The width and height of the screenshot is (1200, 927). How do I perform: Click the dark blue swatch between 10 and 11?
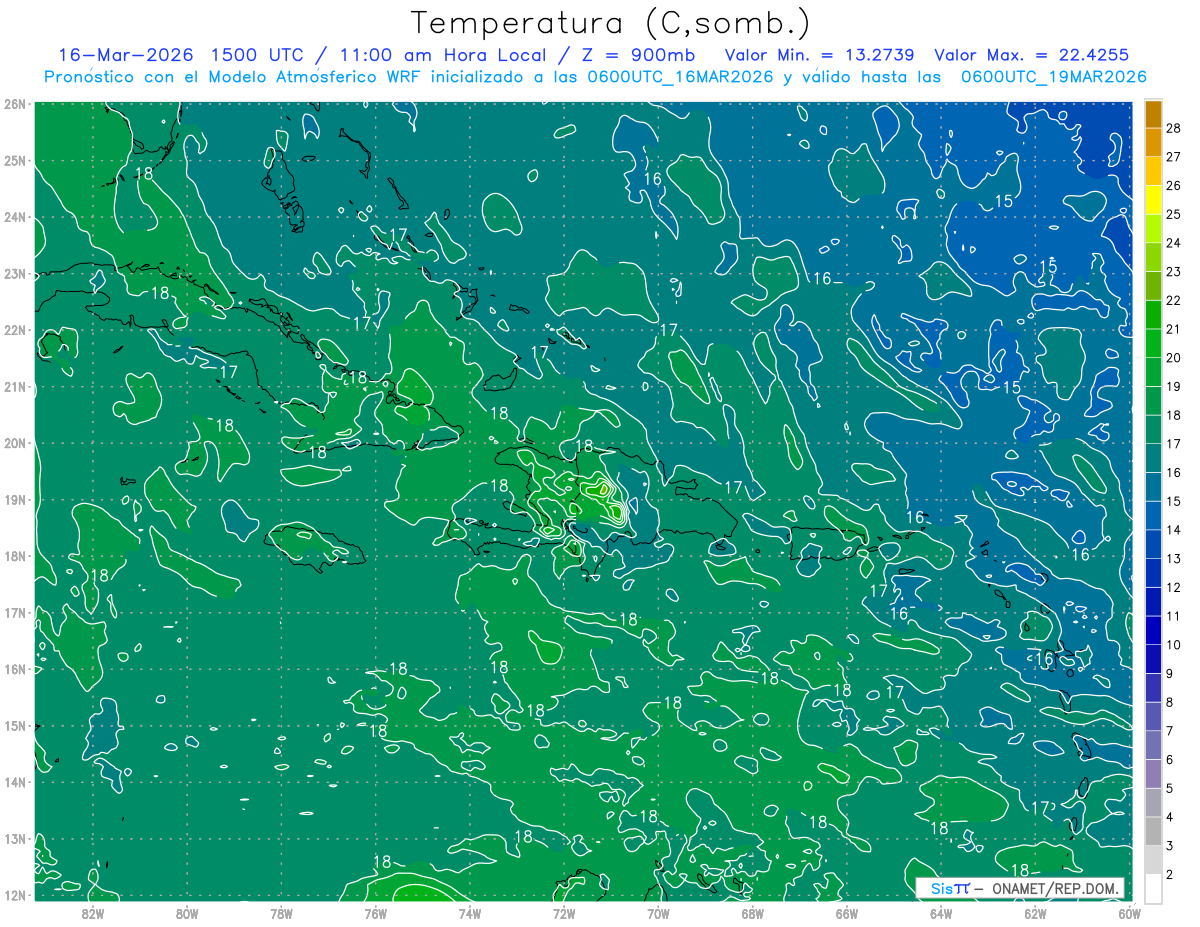1153,630
